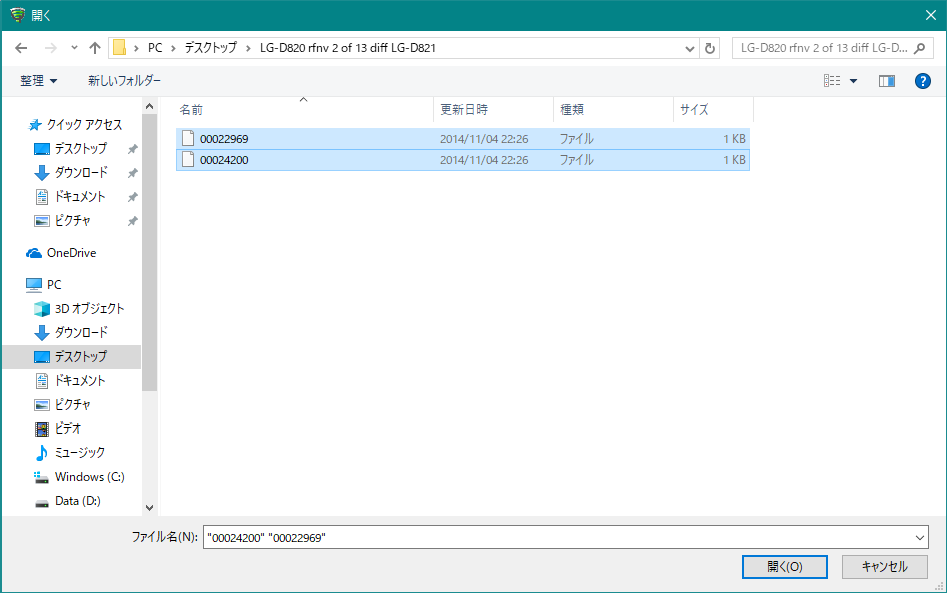This screenshot has width=947, height=593.
Task: Go back with the left arrow
Action: [x=21, y=48]
